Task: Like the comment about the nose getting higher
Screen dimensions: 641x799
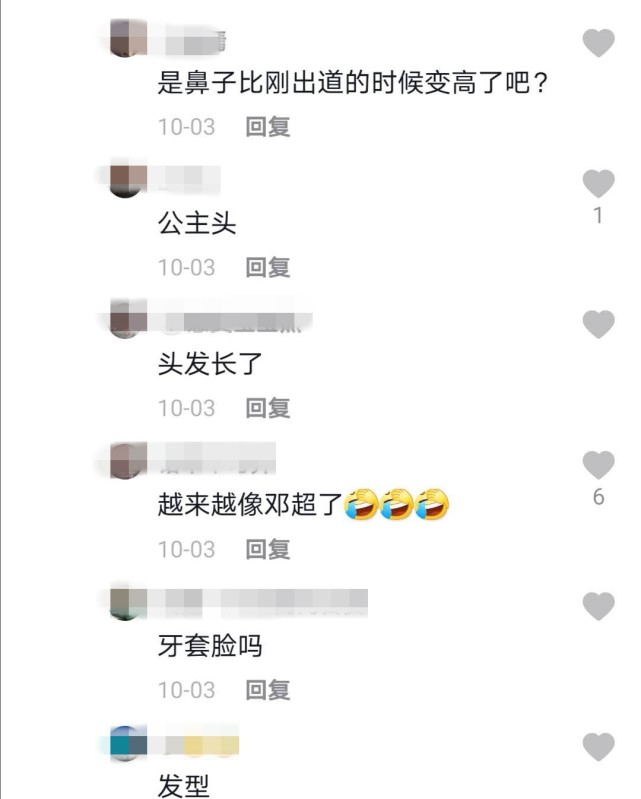Action: coord(599,43)
